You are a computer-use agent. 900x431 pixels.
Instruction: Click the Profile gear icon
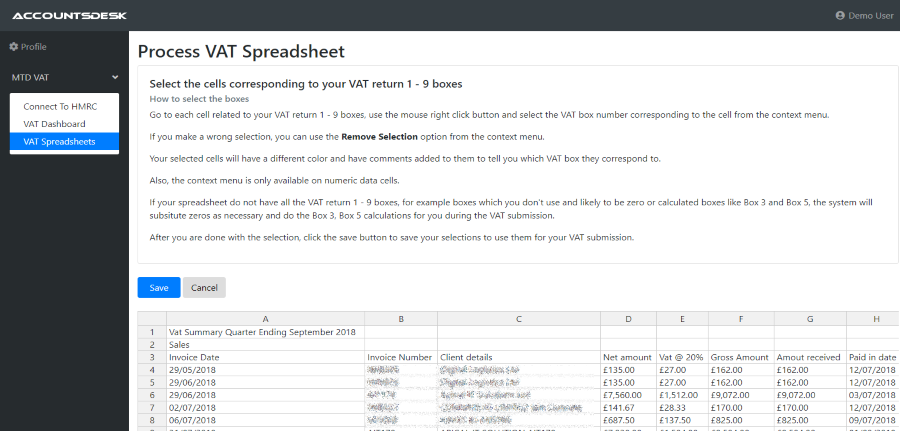pyautogui.click(x=14, y=47)
